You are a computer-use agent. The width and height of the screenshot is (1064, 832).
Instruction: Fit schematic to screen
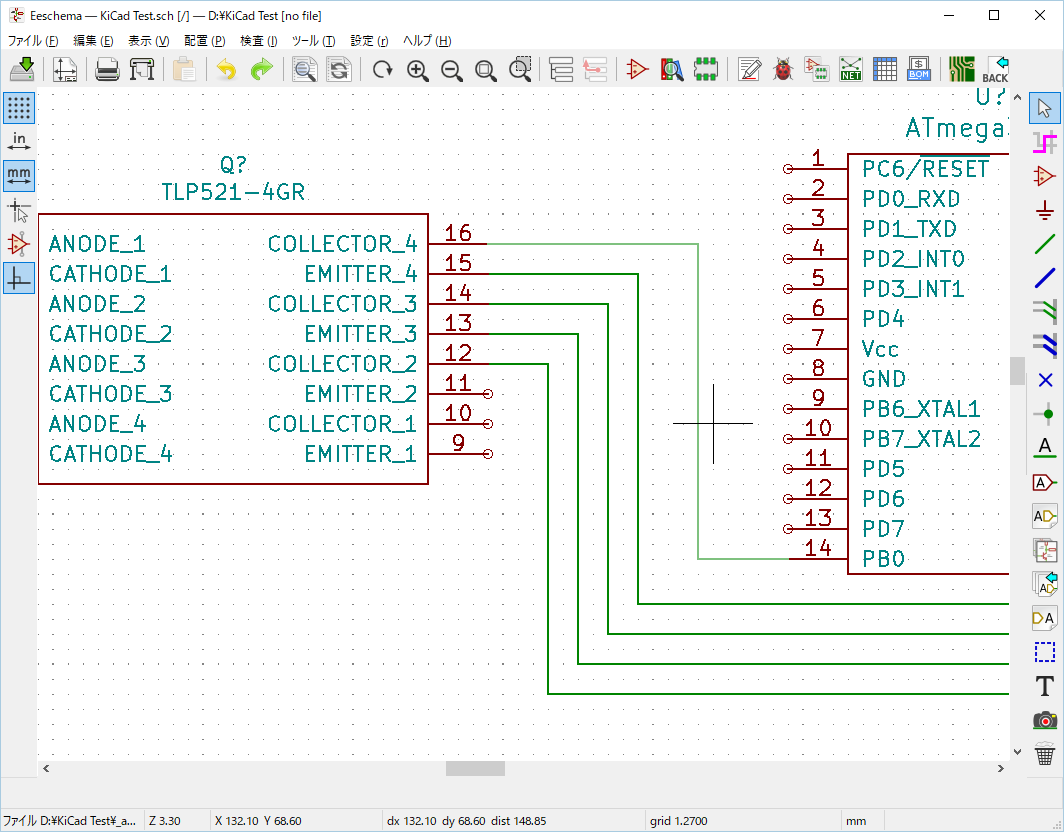486,69
